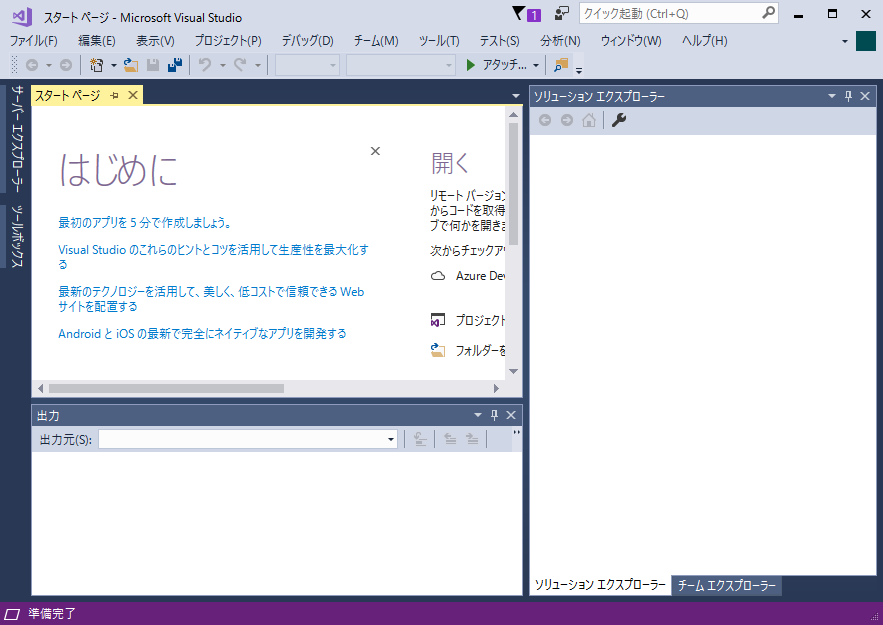Screen dimensions: 883x625
Task: Open Properties wrench icon in Solution Explorer
Action: click(x=619, y=120)
